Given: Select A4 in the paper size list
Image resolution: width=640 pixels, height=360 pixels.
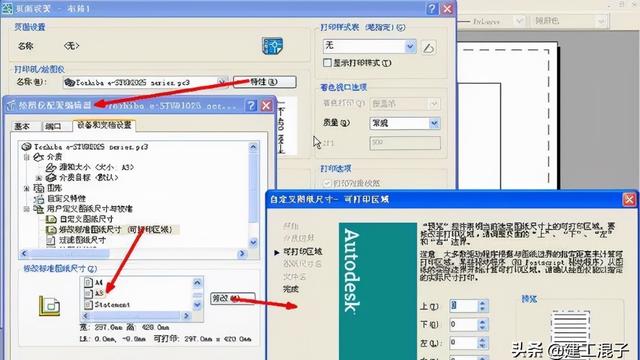Looking at the screenshot, I should pyautogui.click(x=94, y=282).
